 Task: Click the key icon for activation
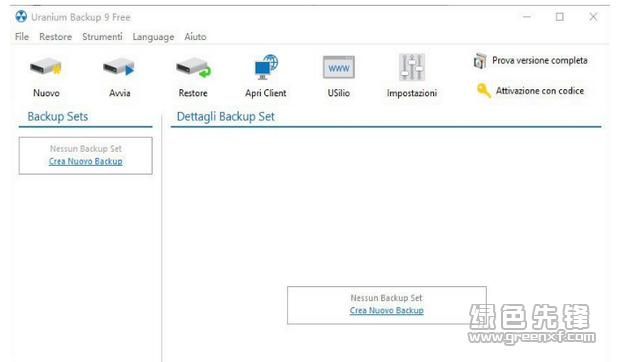click(x=484, y=90)
